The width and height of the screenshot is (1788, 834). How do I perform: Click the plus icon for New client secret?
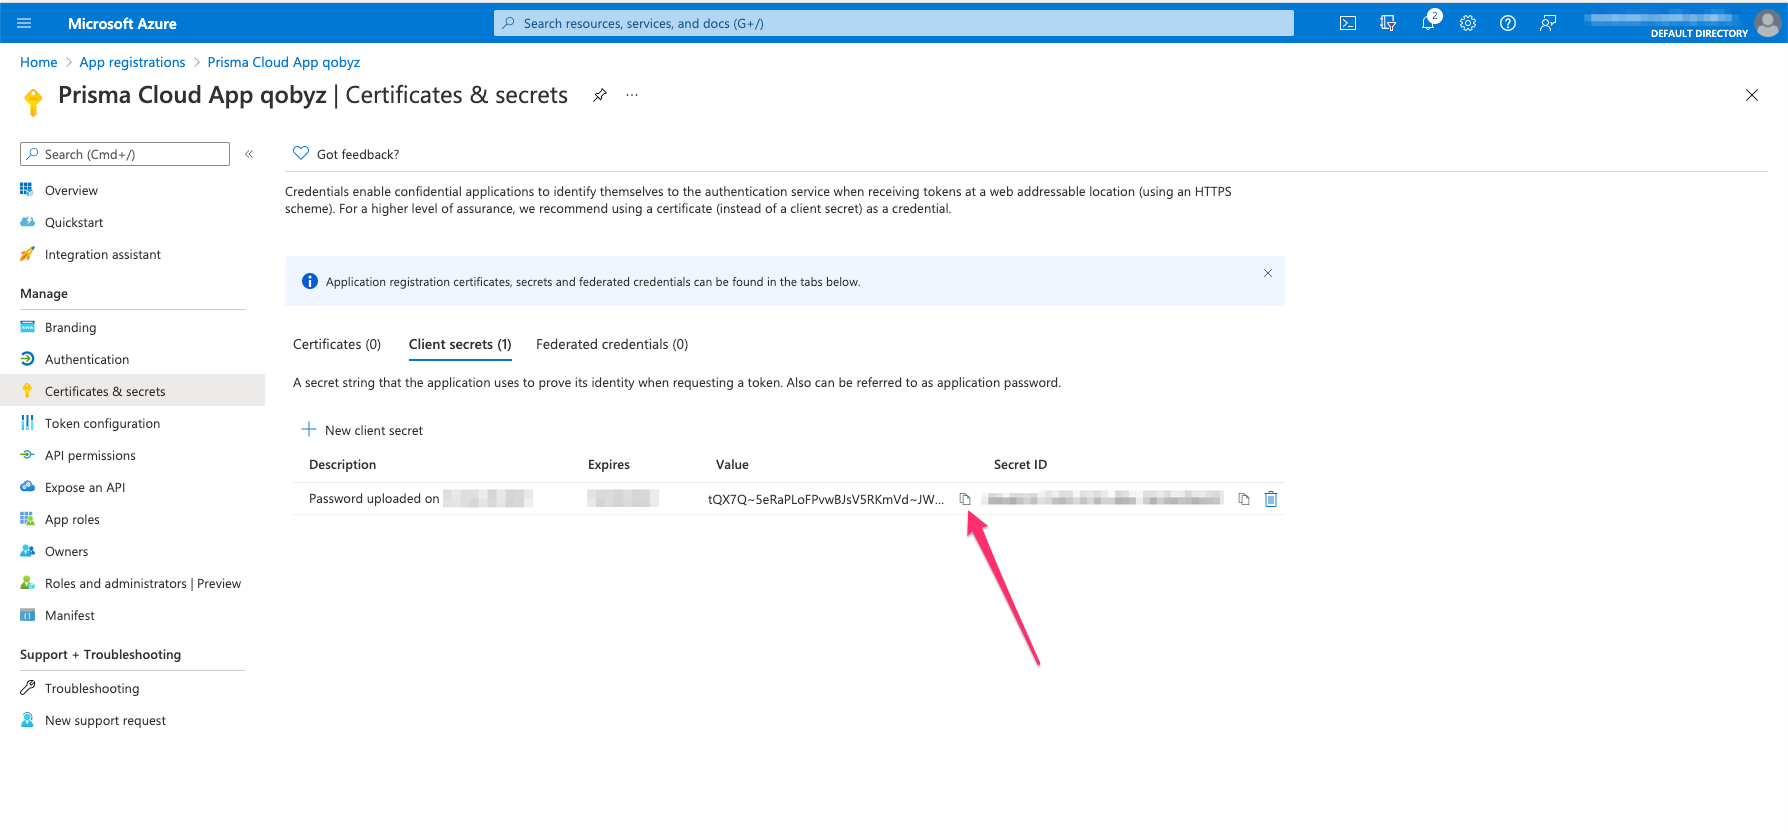309,430
